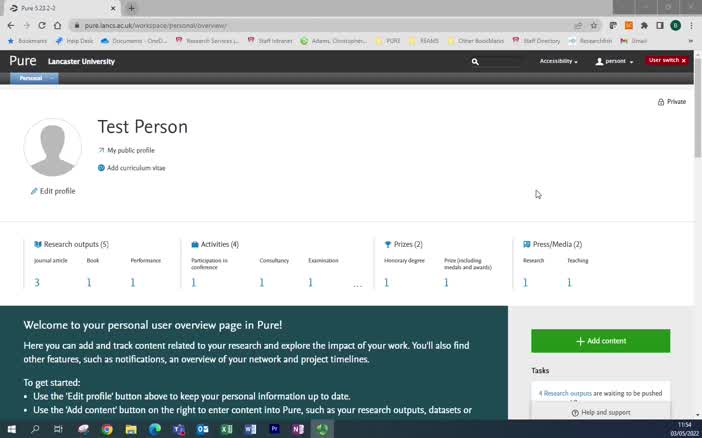Click the Journal article count 3
Screen dimensions: 702x438
(37, 283)
